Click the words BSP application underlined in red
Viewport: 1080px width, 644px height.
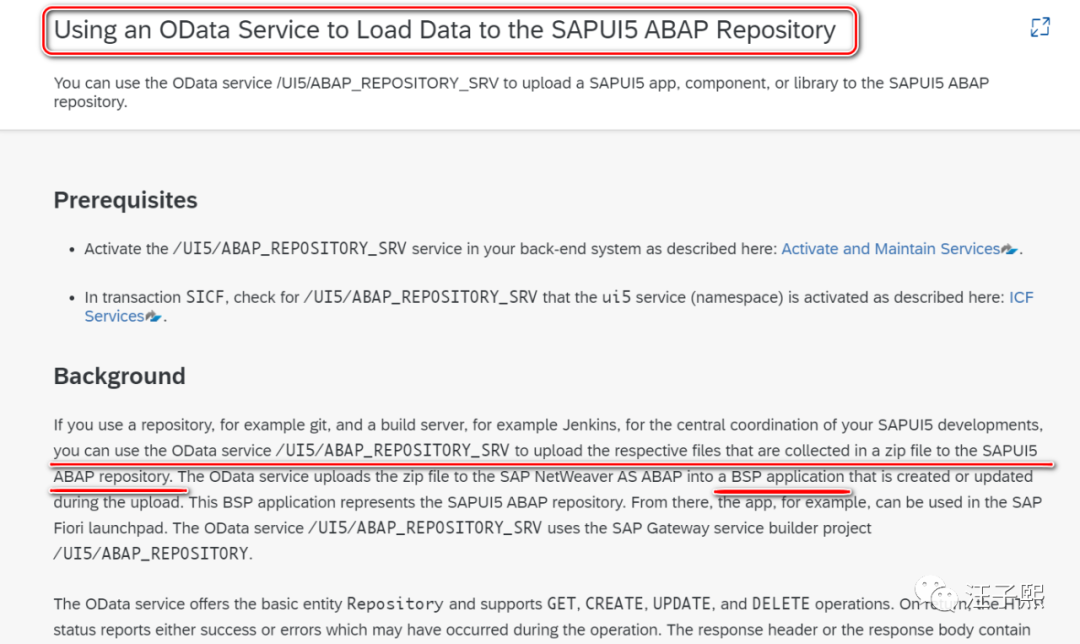(x=787, y=477)
